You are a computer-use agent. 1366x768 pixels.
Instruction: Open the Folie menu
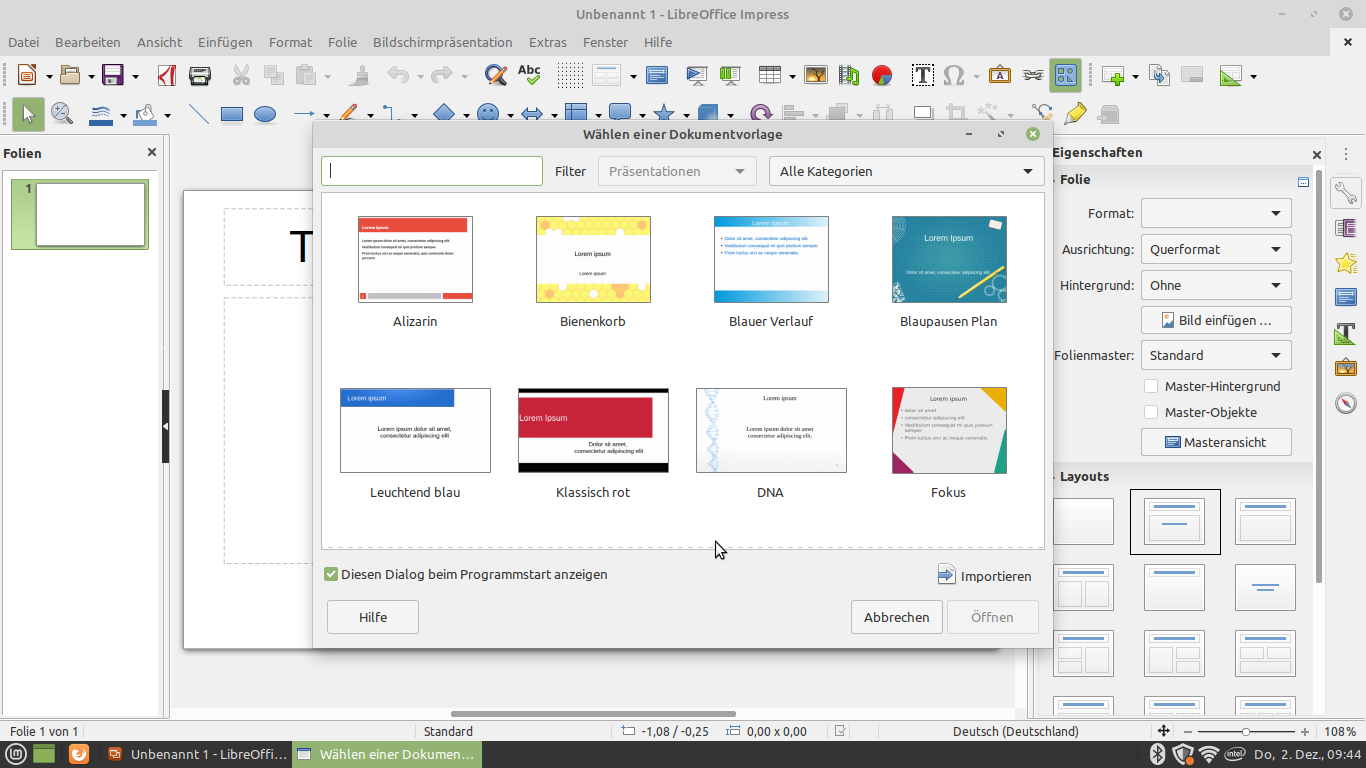coord(342,42)
